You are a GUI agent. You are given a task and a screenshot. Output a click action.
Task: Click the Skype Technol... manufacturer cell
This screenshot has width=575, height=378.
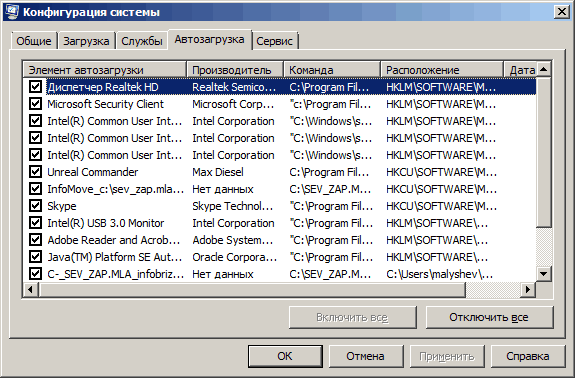(232, 206)
